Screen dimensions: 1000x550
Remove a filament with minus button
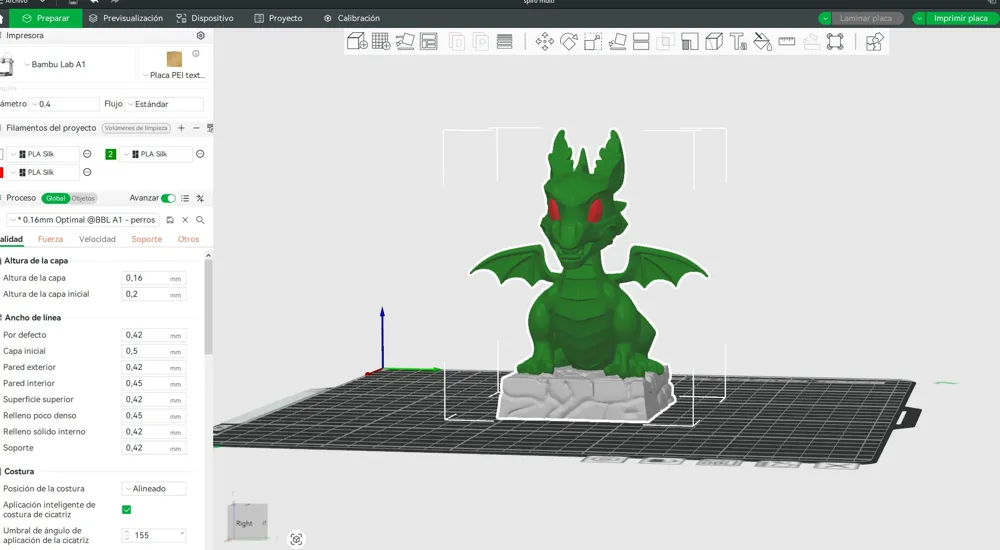196,128
